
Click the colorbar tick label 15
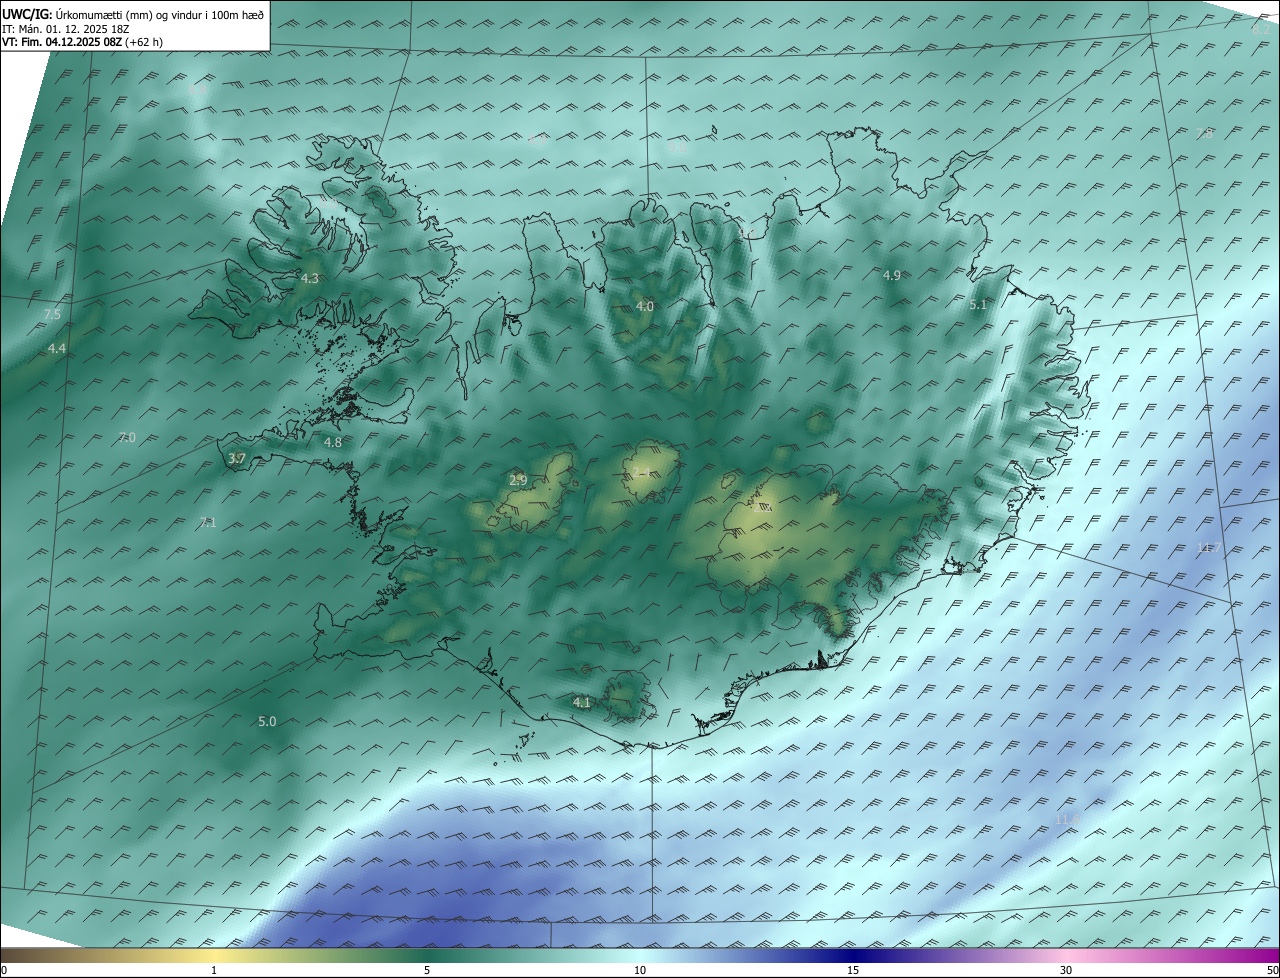pos(853,970)
